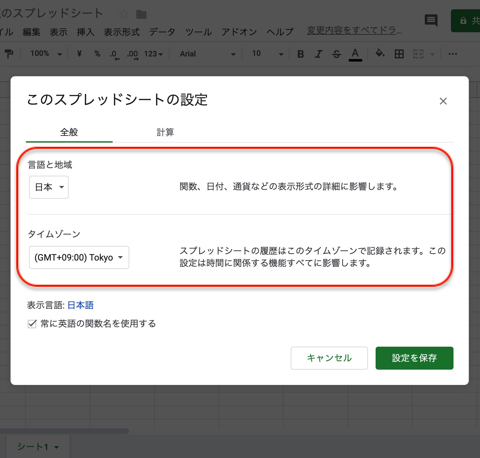
Task: Open the fill color bucket icon
Action: 380,53
